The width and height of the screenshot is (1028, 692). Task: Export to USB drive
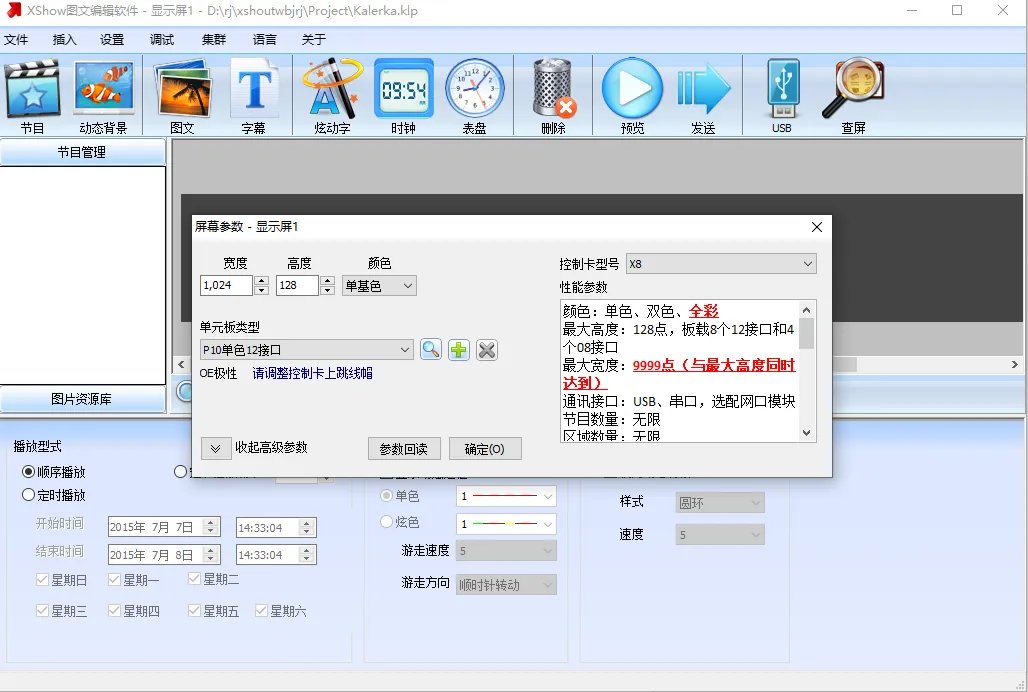pyautogui.click(x=781, y=93)
